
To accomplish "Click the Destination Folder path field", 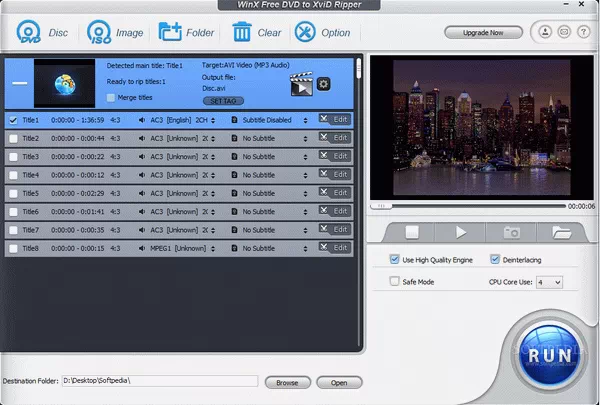I will 160,382.
